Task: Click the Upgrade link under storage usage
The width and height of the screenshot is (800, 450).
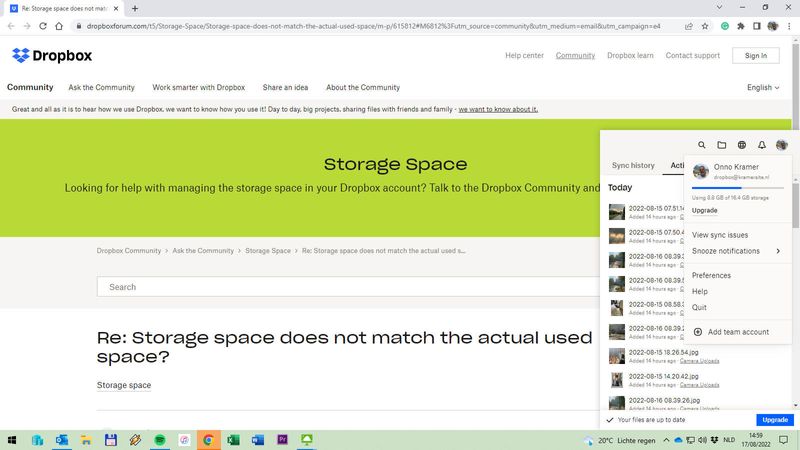Action: click(704, 210)
